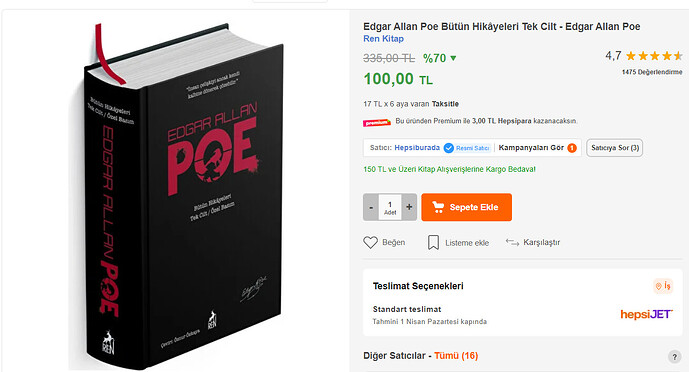Viewport: 689px width, 372px height.
Task: Expand the %70 discount dropdown arrow
Action: click(x=453, y=58)
